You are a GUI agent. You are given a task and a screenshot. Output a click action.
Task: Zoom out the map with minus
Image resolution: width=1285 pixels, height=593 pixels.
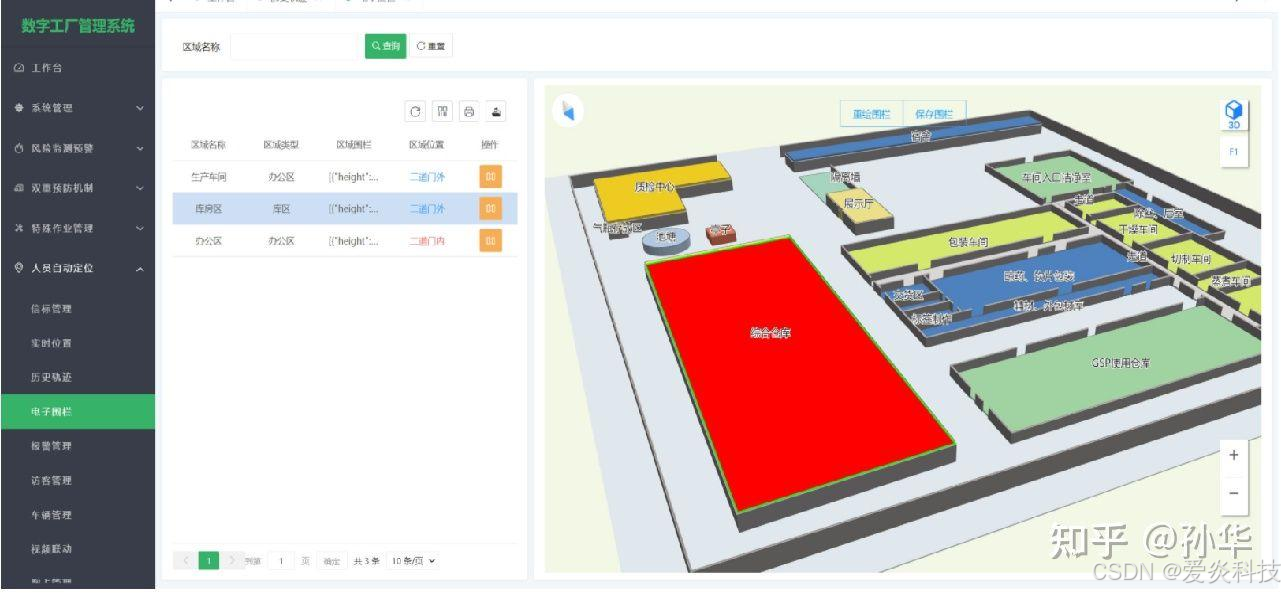click(1233, 494)
